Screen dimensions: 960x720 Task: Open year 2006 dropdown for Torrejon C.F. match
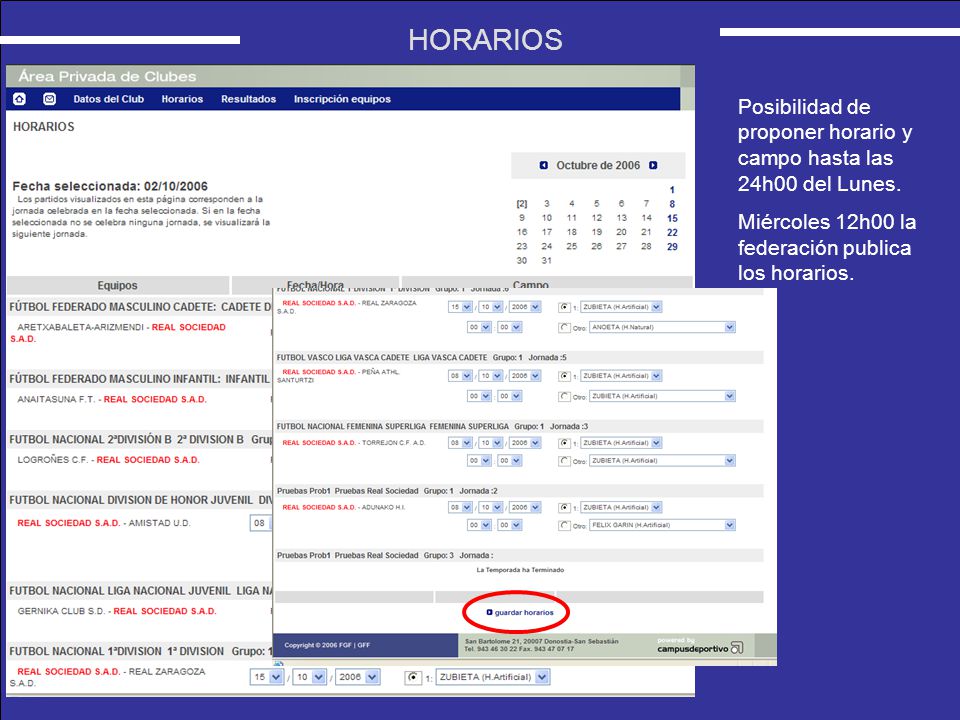525,443
